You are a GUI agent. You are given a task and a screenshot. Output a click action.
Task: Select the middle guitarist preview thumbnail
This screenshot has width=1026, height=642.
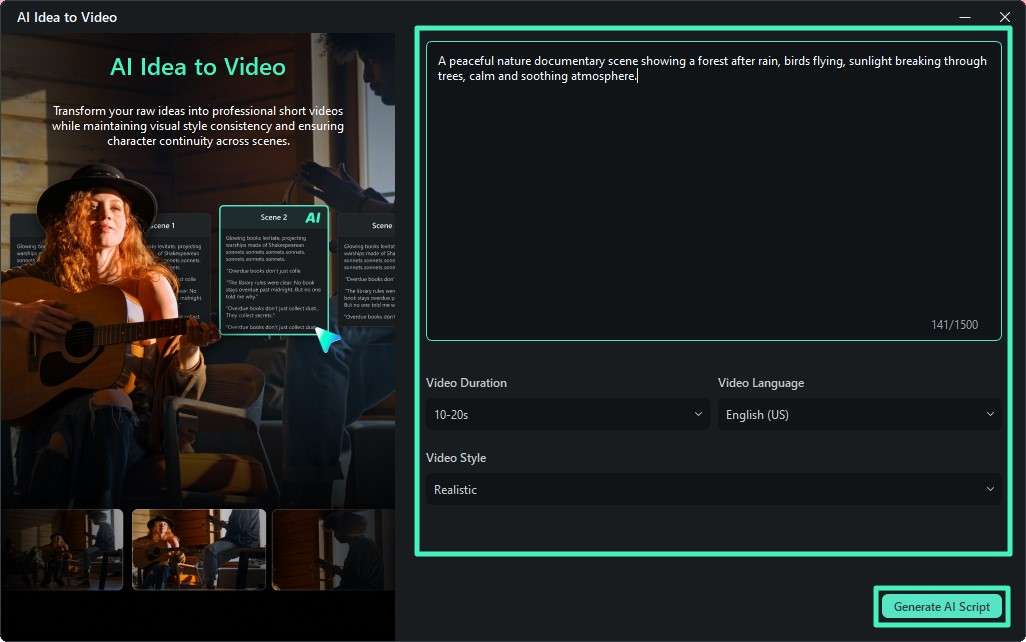click(199, 550)
